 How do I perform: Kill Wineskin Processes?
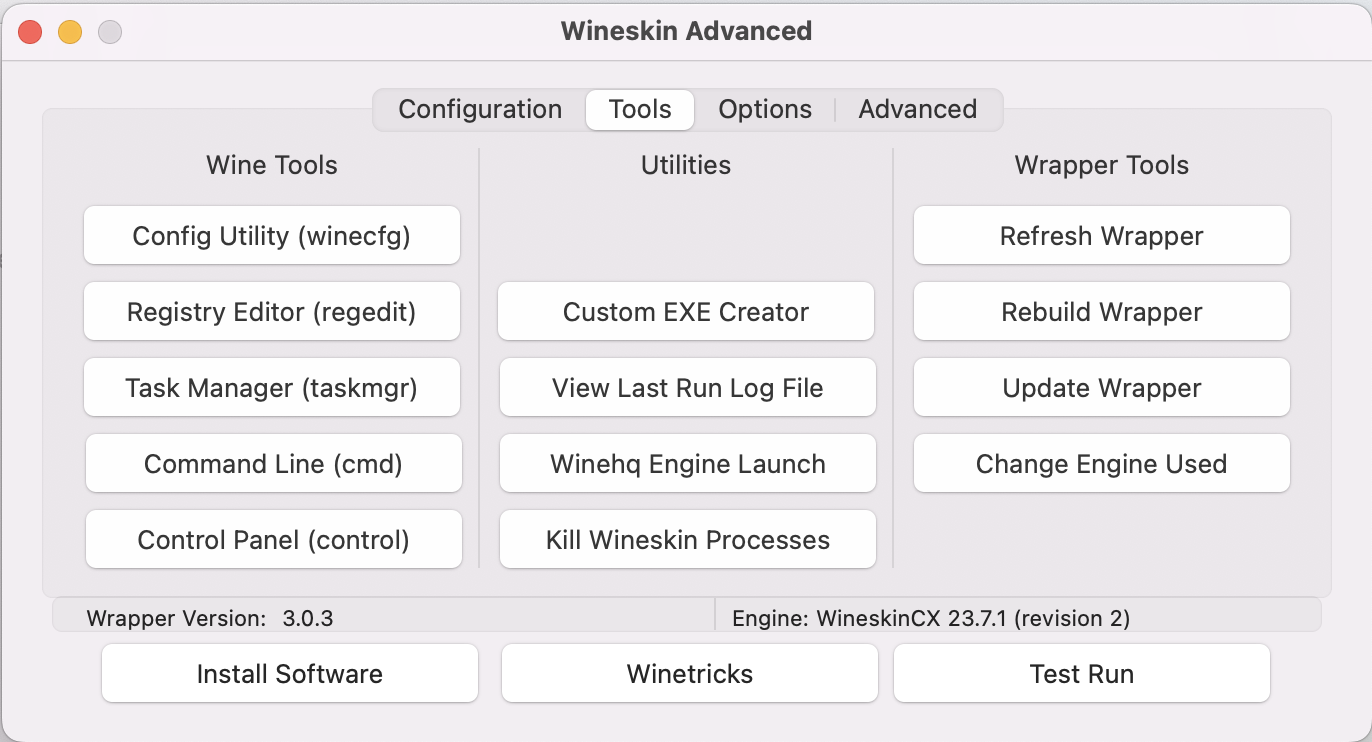point(688,540)
